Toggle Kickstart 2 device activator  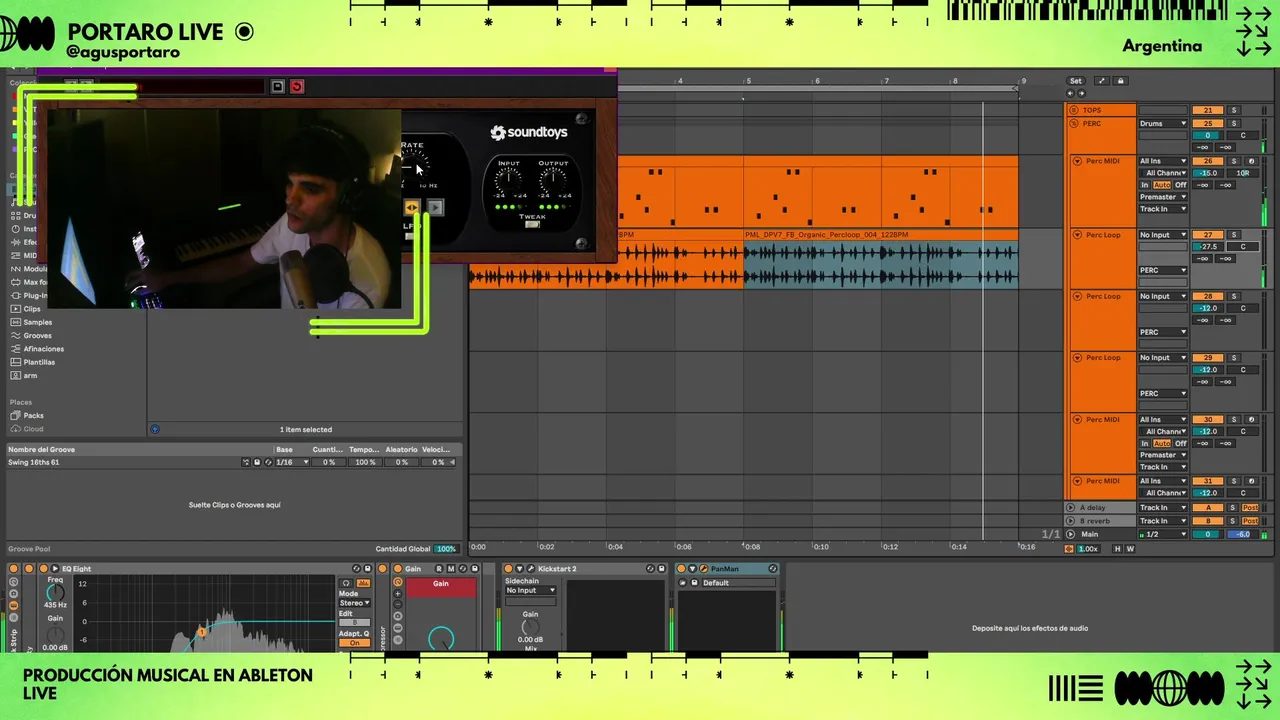tap(507, 569)
